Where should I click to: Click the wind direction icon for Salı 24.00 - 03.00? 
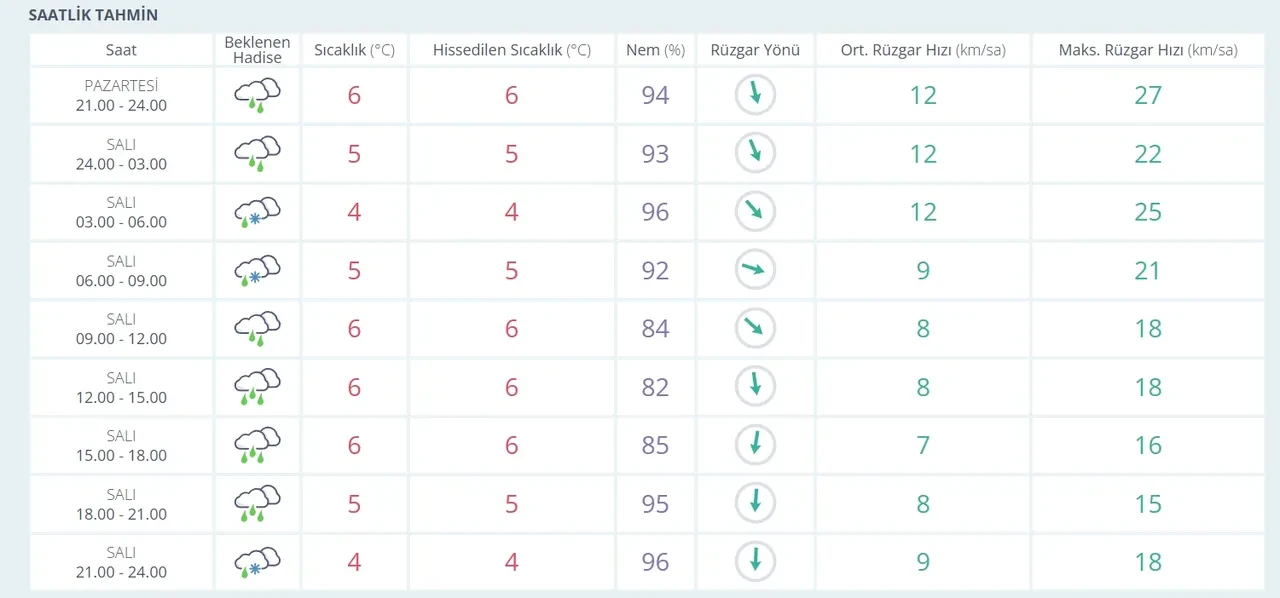tap(755, 153)
